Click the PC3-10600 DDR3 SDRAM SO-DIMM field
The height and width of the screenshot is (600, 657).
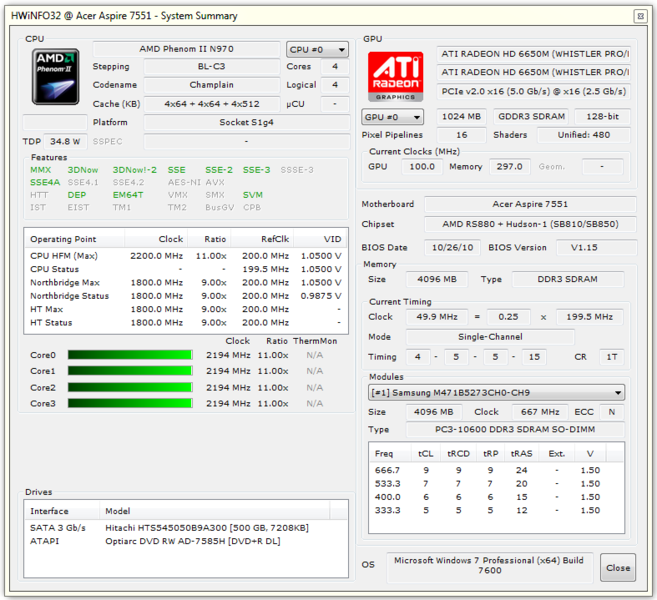[515, 429]
